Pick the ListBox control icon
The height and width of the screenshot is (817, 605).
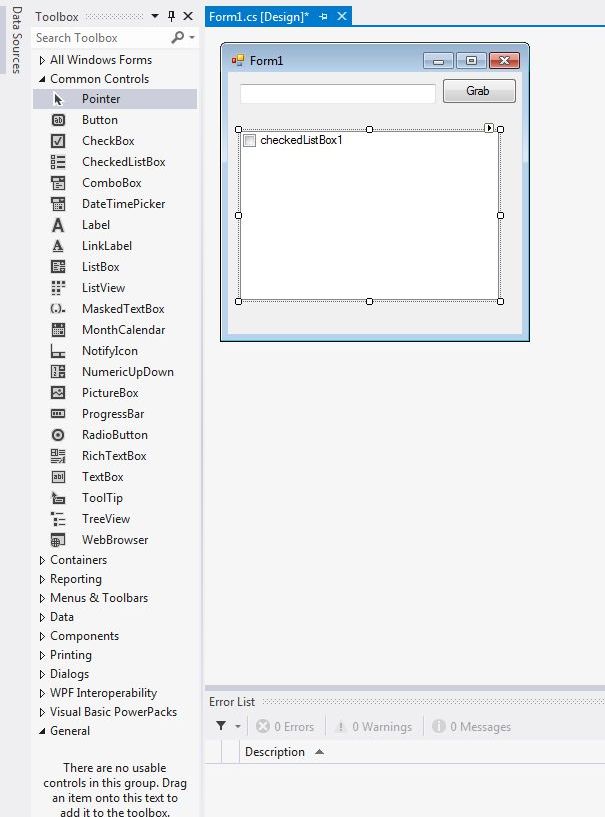point(58,267)
